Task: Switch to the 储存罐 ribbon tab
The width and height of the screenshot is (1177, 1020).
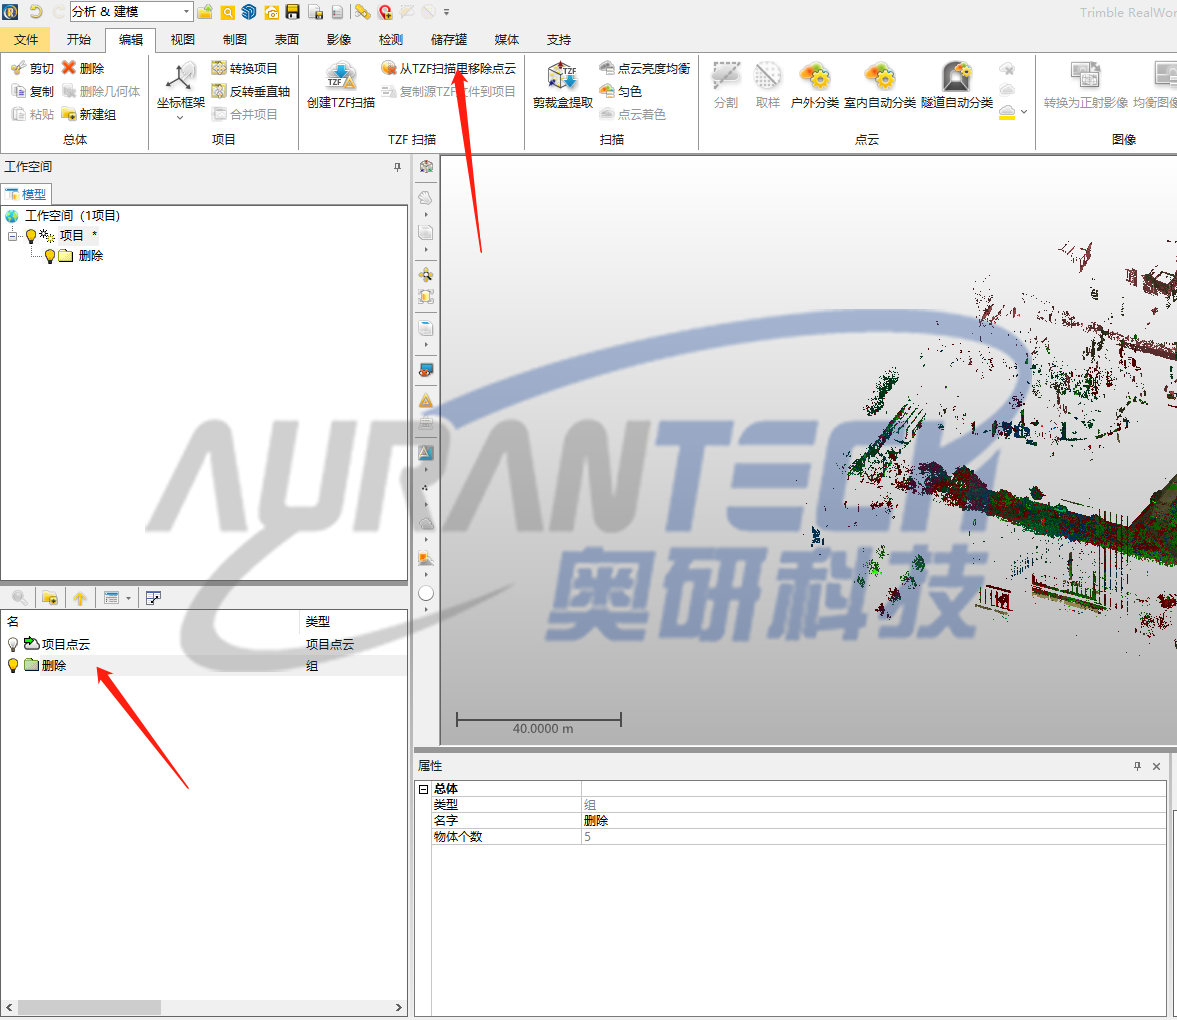Action: [449, 40]
